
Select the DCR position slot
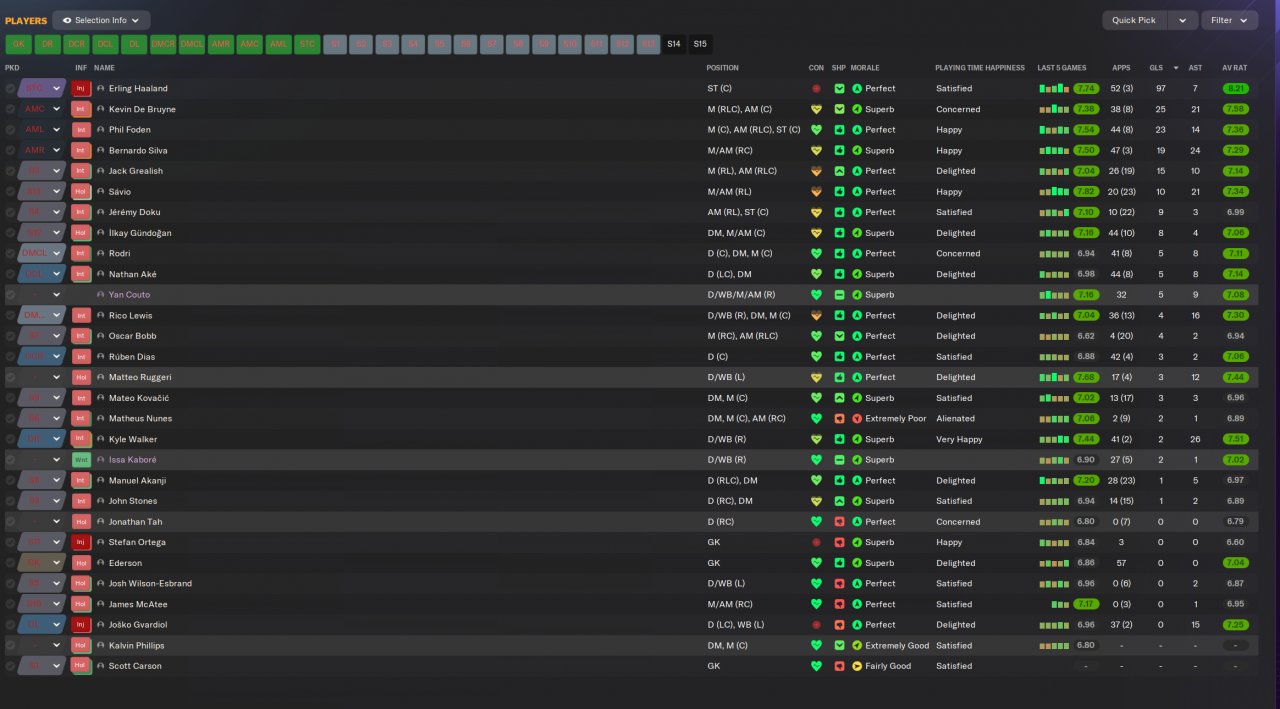(77, 44)
